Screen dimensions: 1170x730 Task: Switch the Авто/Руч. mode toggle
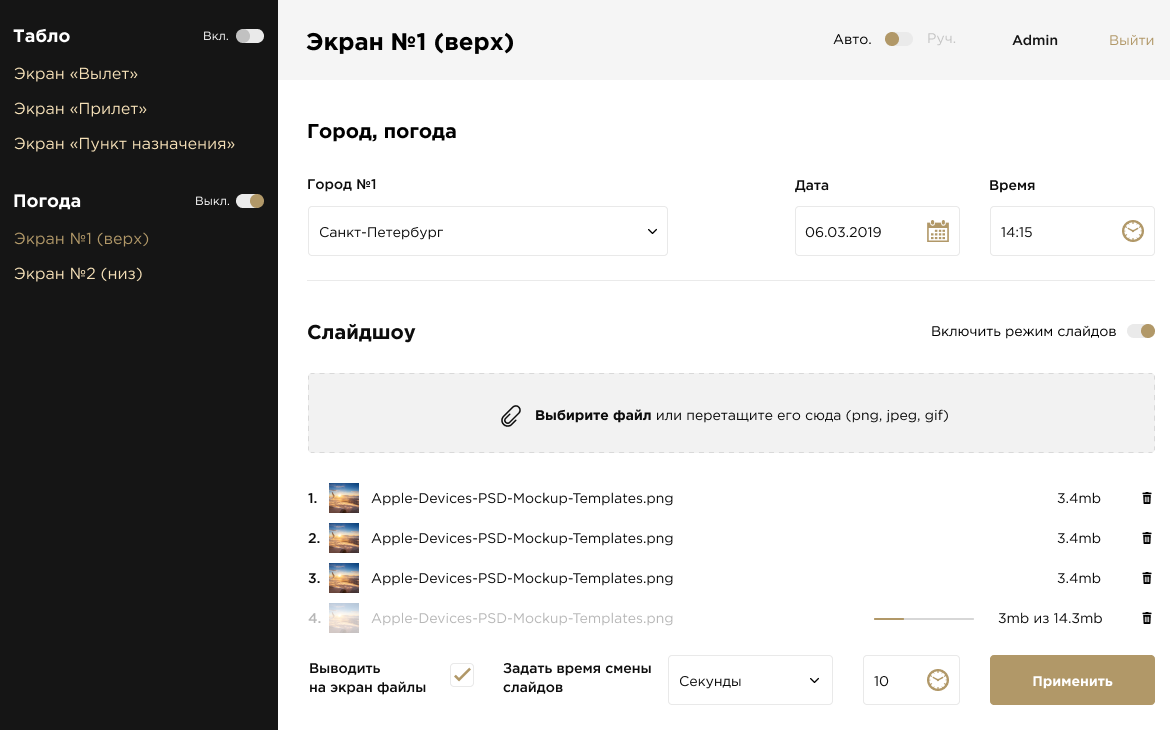point(898,40)
